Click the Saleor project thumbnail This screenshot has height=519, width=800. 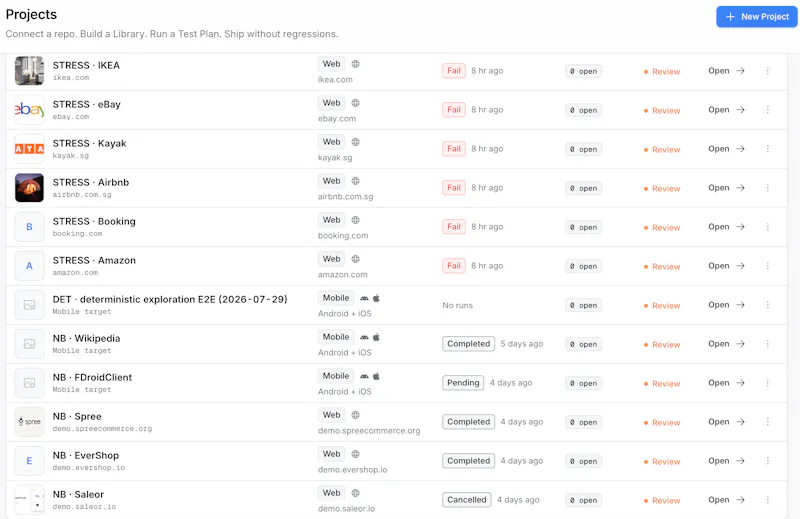coord(29,500)
